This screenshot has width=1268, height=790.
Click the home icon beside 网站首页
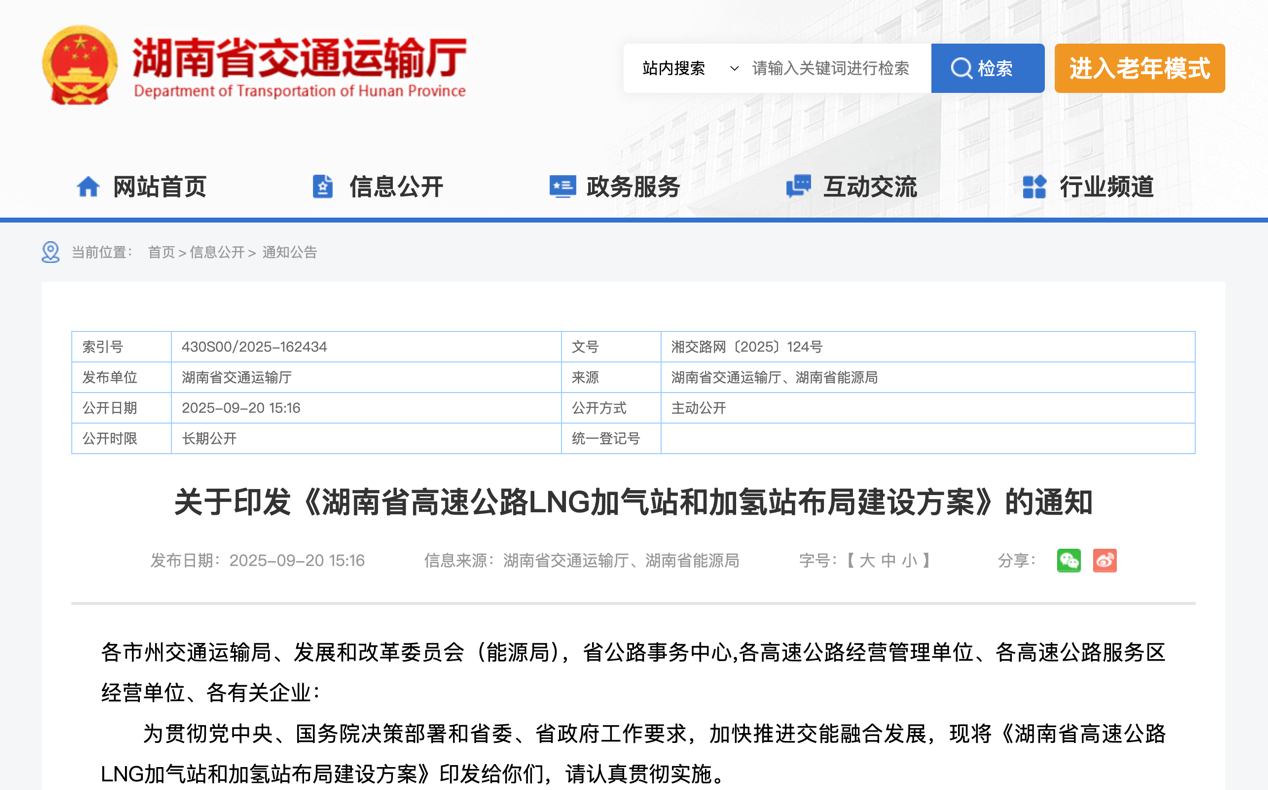pyautogui.click(x=88, y=186)
